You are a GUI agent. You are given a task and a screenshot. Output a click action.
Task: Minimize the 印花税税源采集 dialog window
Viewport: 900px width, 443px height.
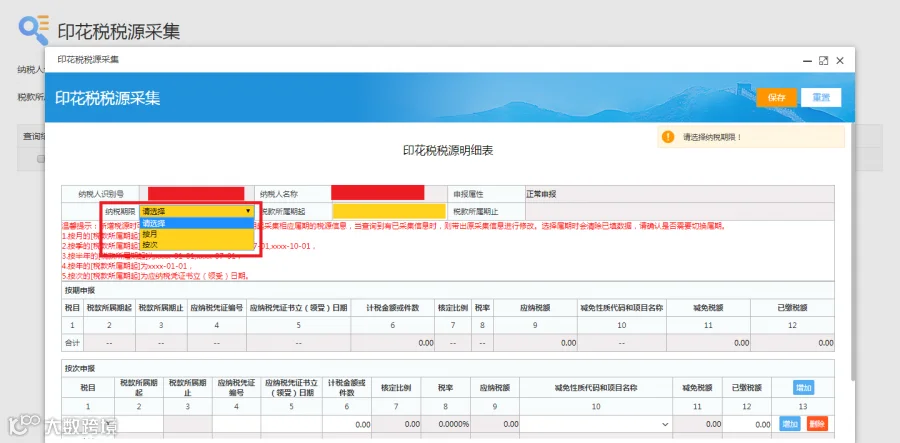tap(807, 60)
